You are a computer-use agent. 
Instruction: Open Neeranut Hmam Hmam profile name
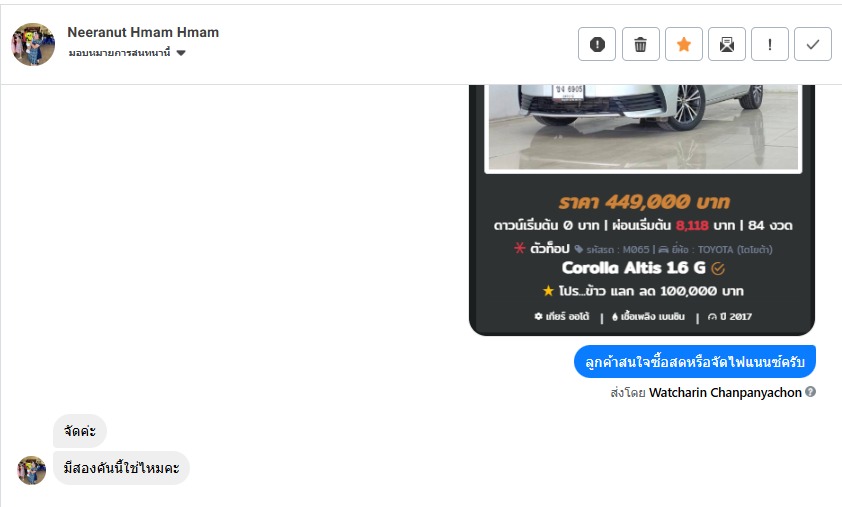pos(143,32)
